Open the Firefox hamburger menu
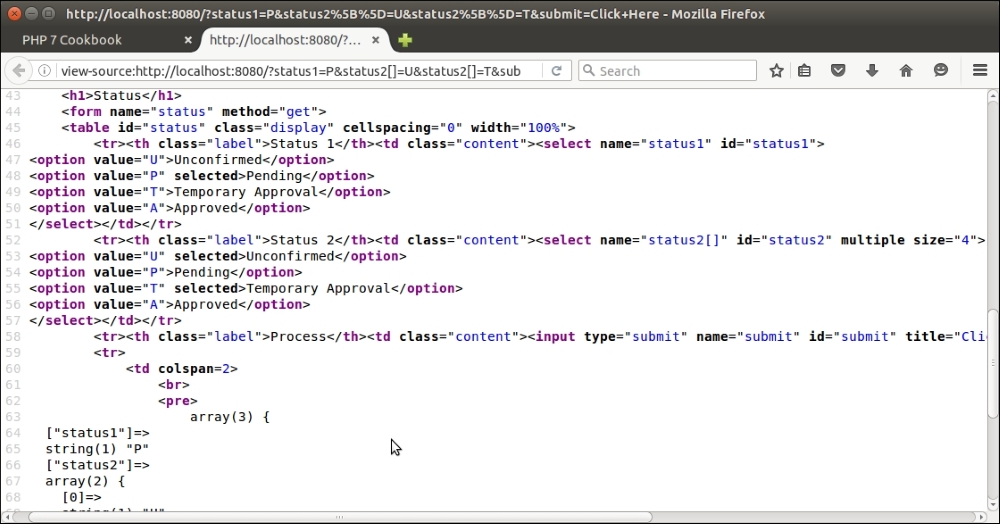The height and width of the screenshot is (524, 1000). point(980,71)
